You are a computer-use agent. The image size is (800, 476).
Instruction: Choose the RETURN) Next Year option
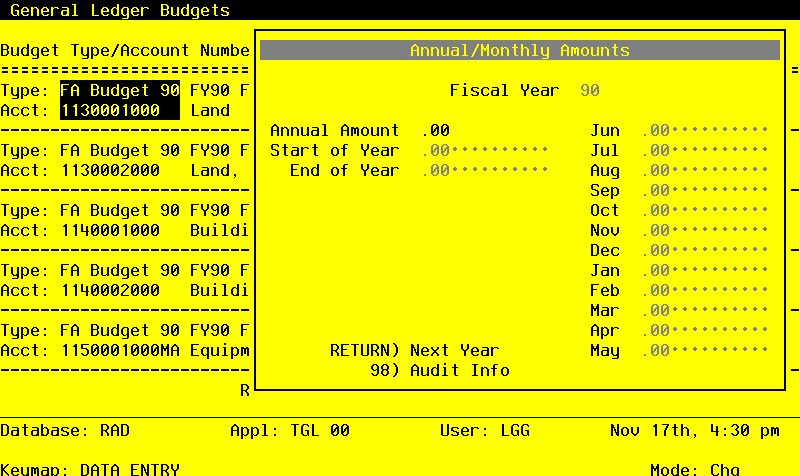click(x=414, y=350)
